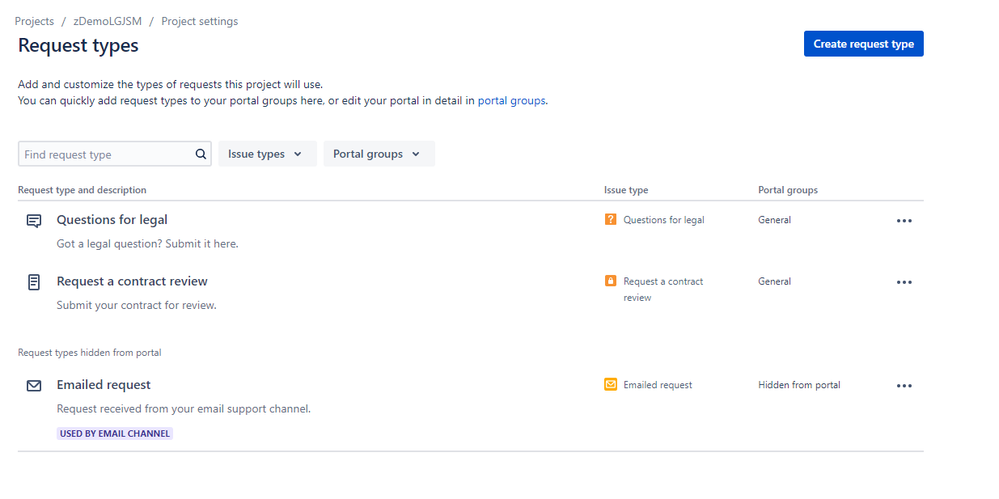Screen dimensions: 999x499
Task: Open the portal groups link
Action: coord(511,100)
